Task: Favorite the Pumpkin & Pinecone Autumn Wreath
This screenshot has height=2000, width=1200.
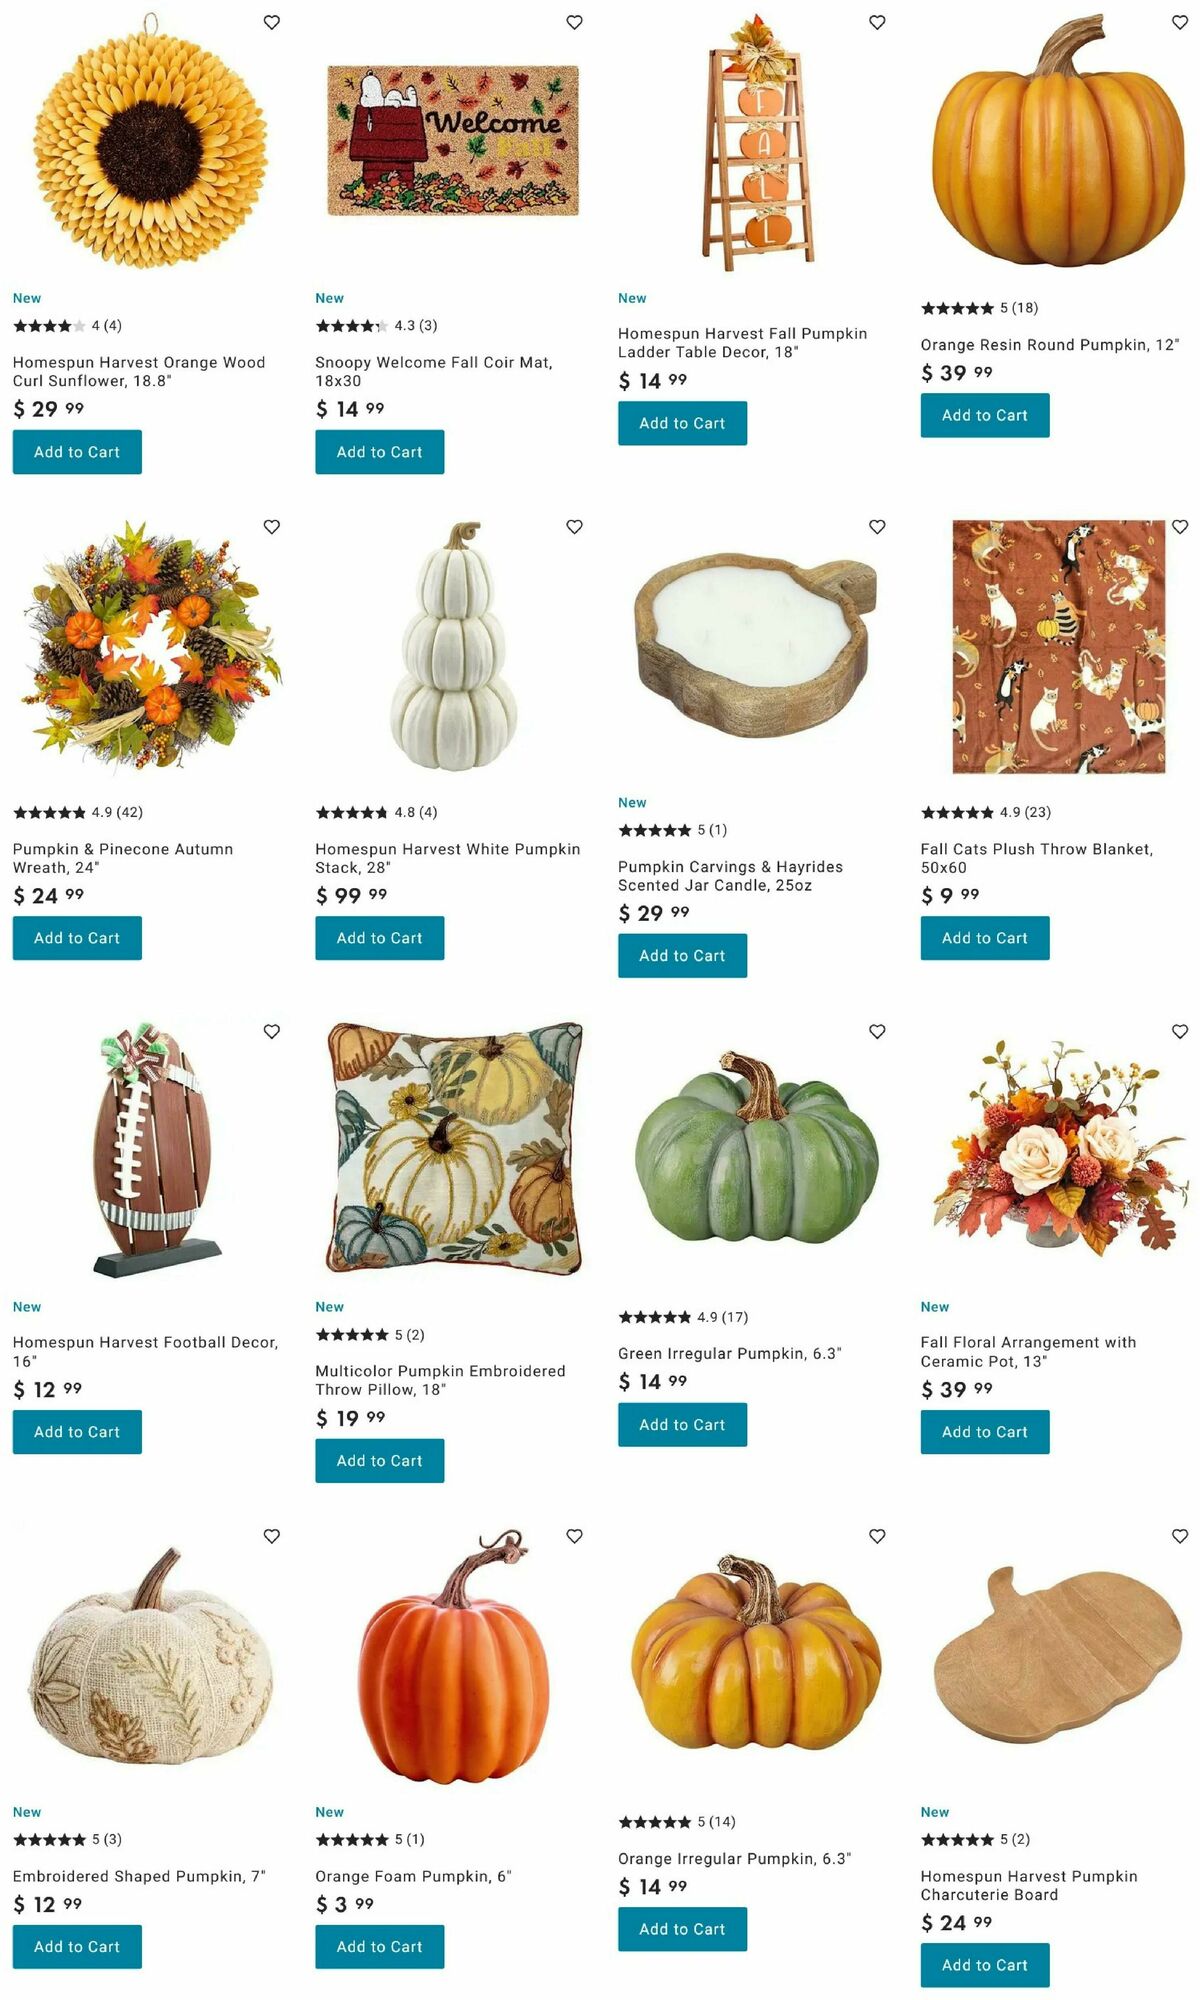Action: (271, 527)
